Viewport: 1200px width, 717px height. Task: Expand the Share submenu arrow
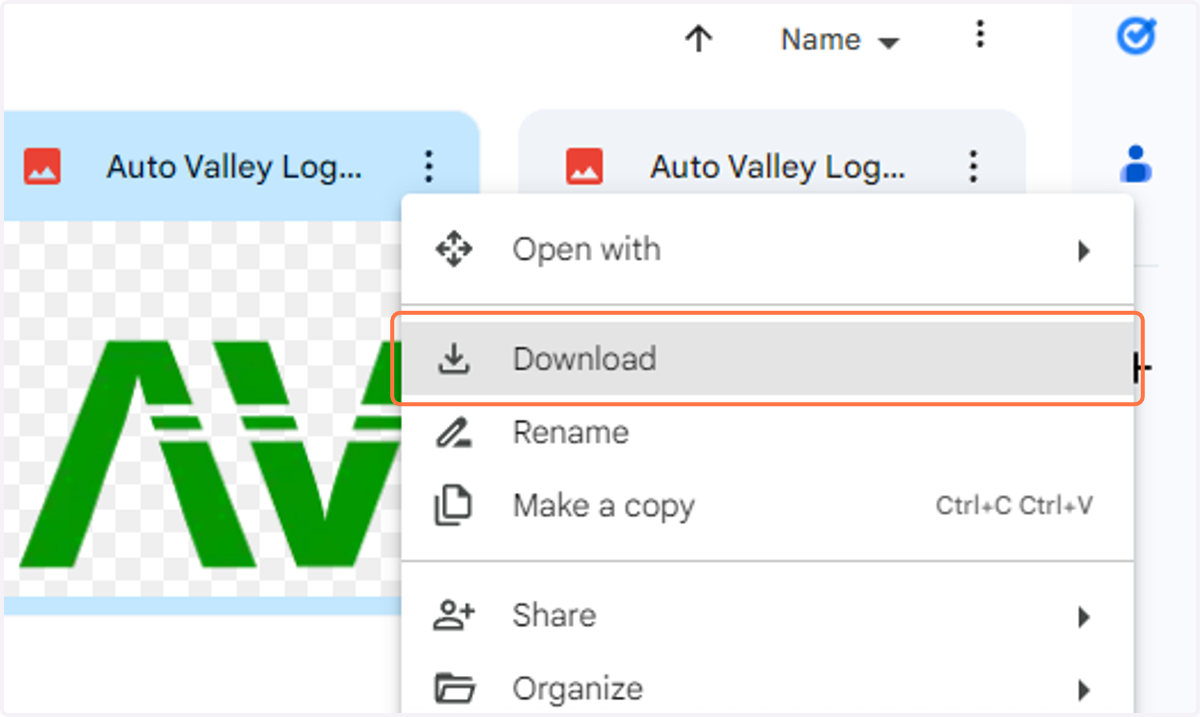click(1083, 617)
